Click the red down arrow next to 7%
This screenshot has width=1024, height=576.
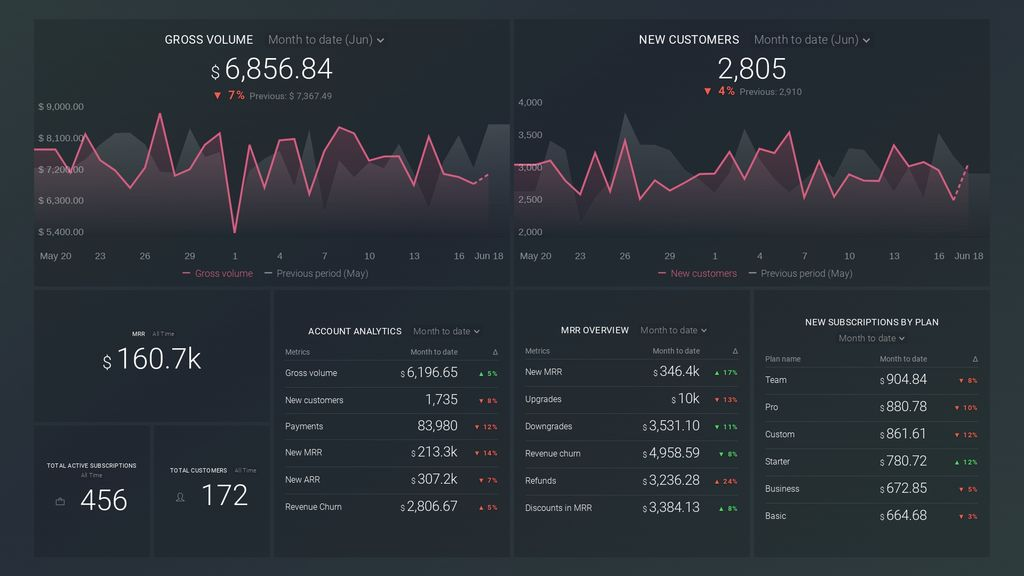217,95
